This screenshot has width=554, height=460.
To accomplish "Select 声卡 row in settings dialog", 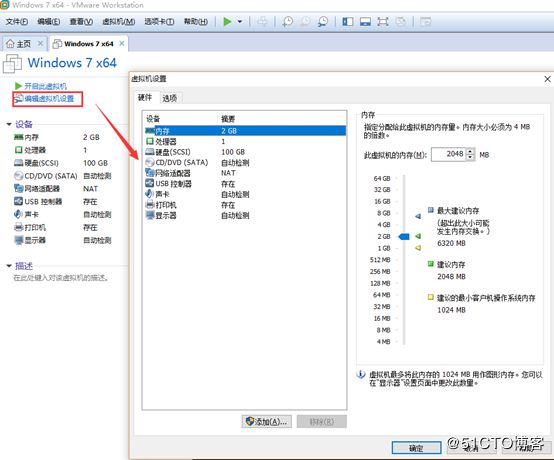I will pyautogui.click(x=245, y=194).
